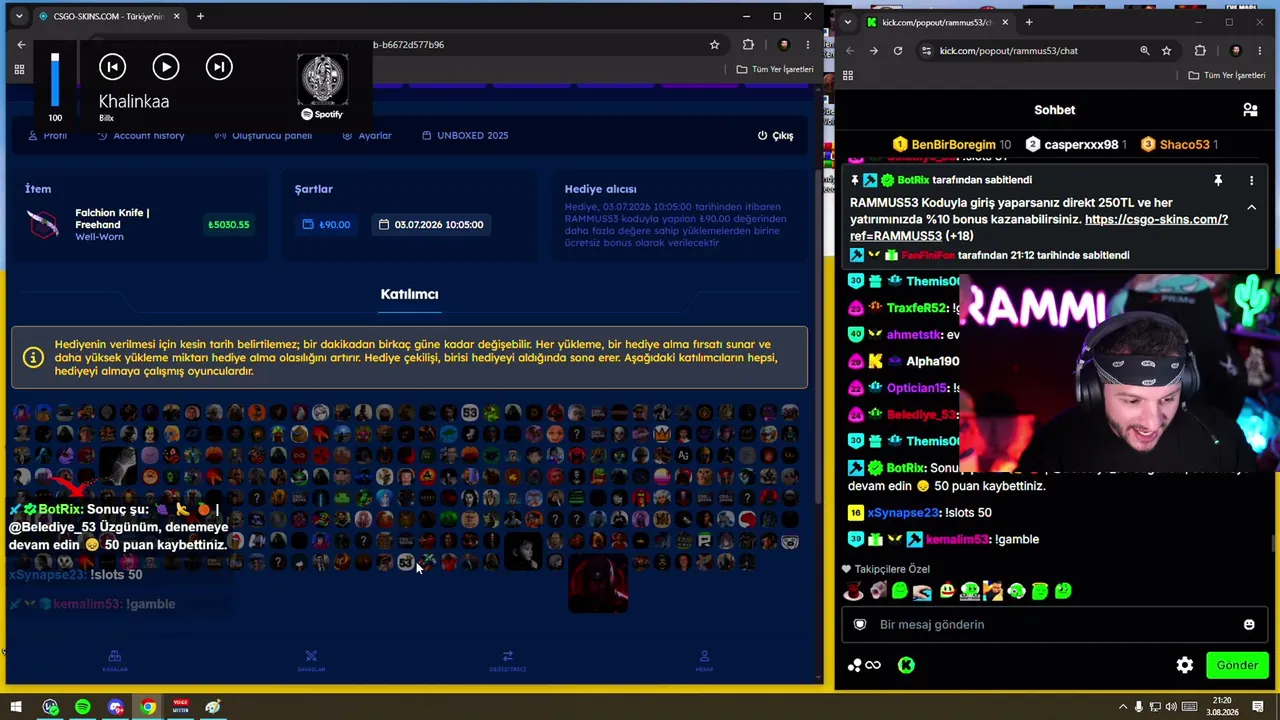Open tab search dropdown in CSGO-SKINS window
The height and width of the screenshot is (720, 1280).
18,16
